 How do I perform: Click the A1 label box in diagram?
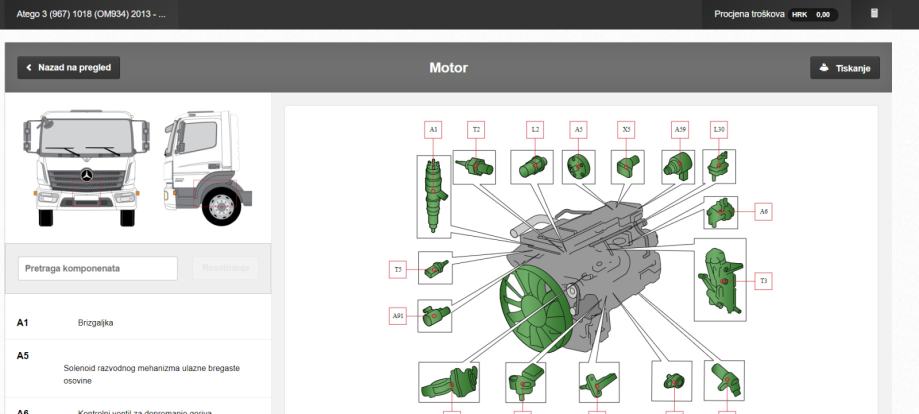pyautogui.click(x=433, y=130)
